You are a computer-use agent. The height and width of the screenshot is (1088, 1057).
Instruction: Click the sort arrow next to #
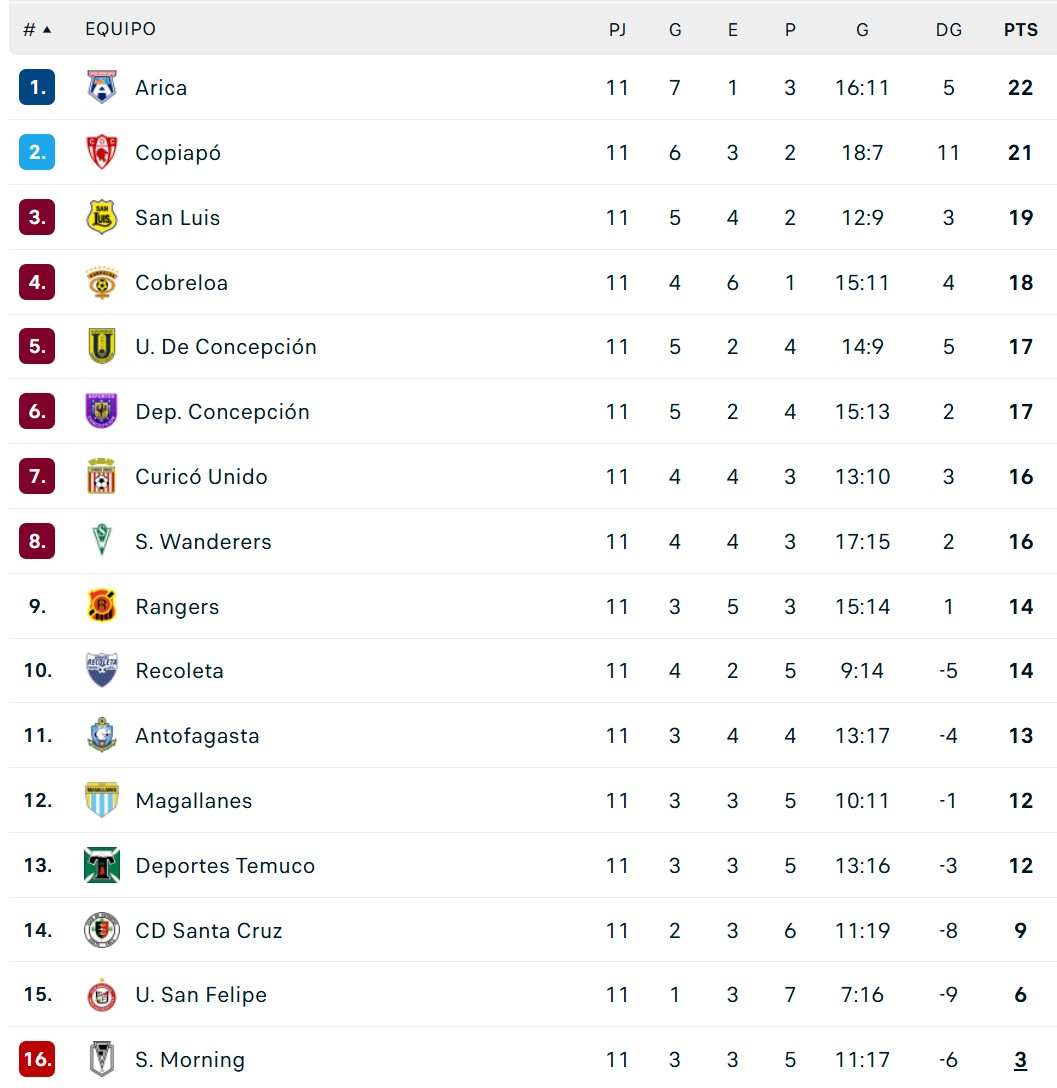pos(47,30)
